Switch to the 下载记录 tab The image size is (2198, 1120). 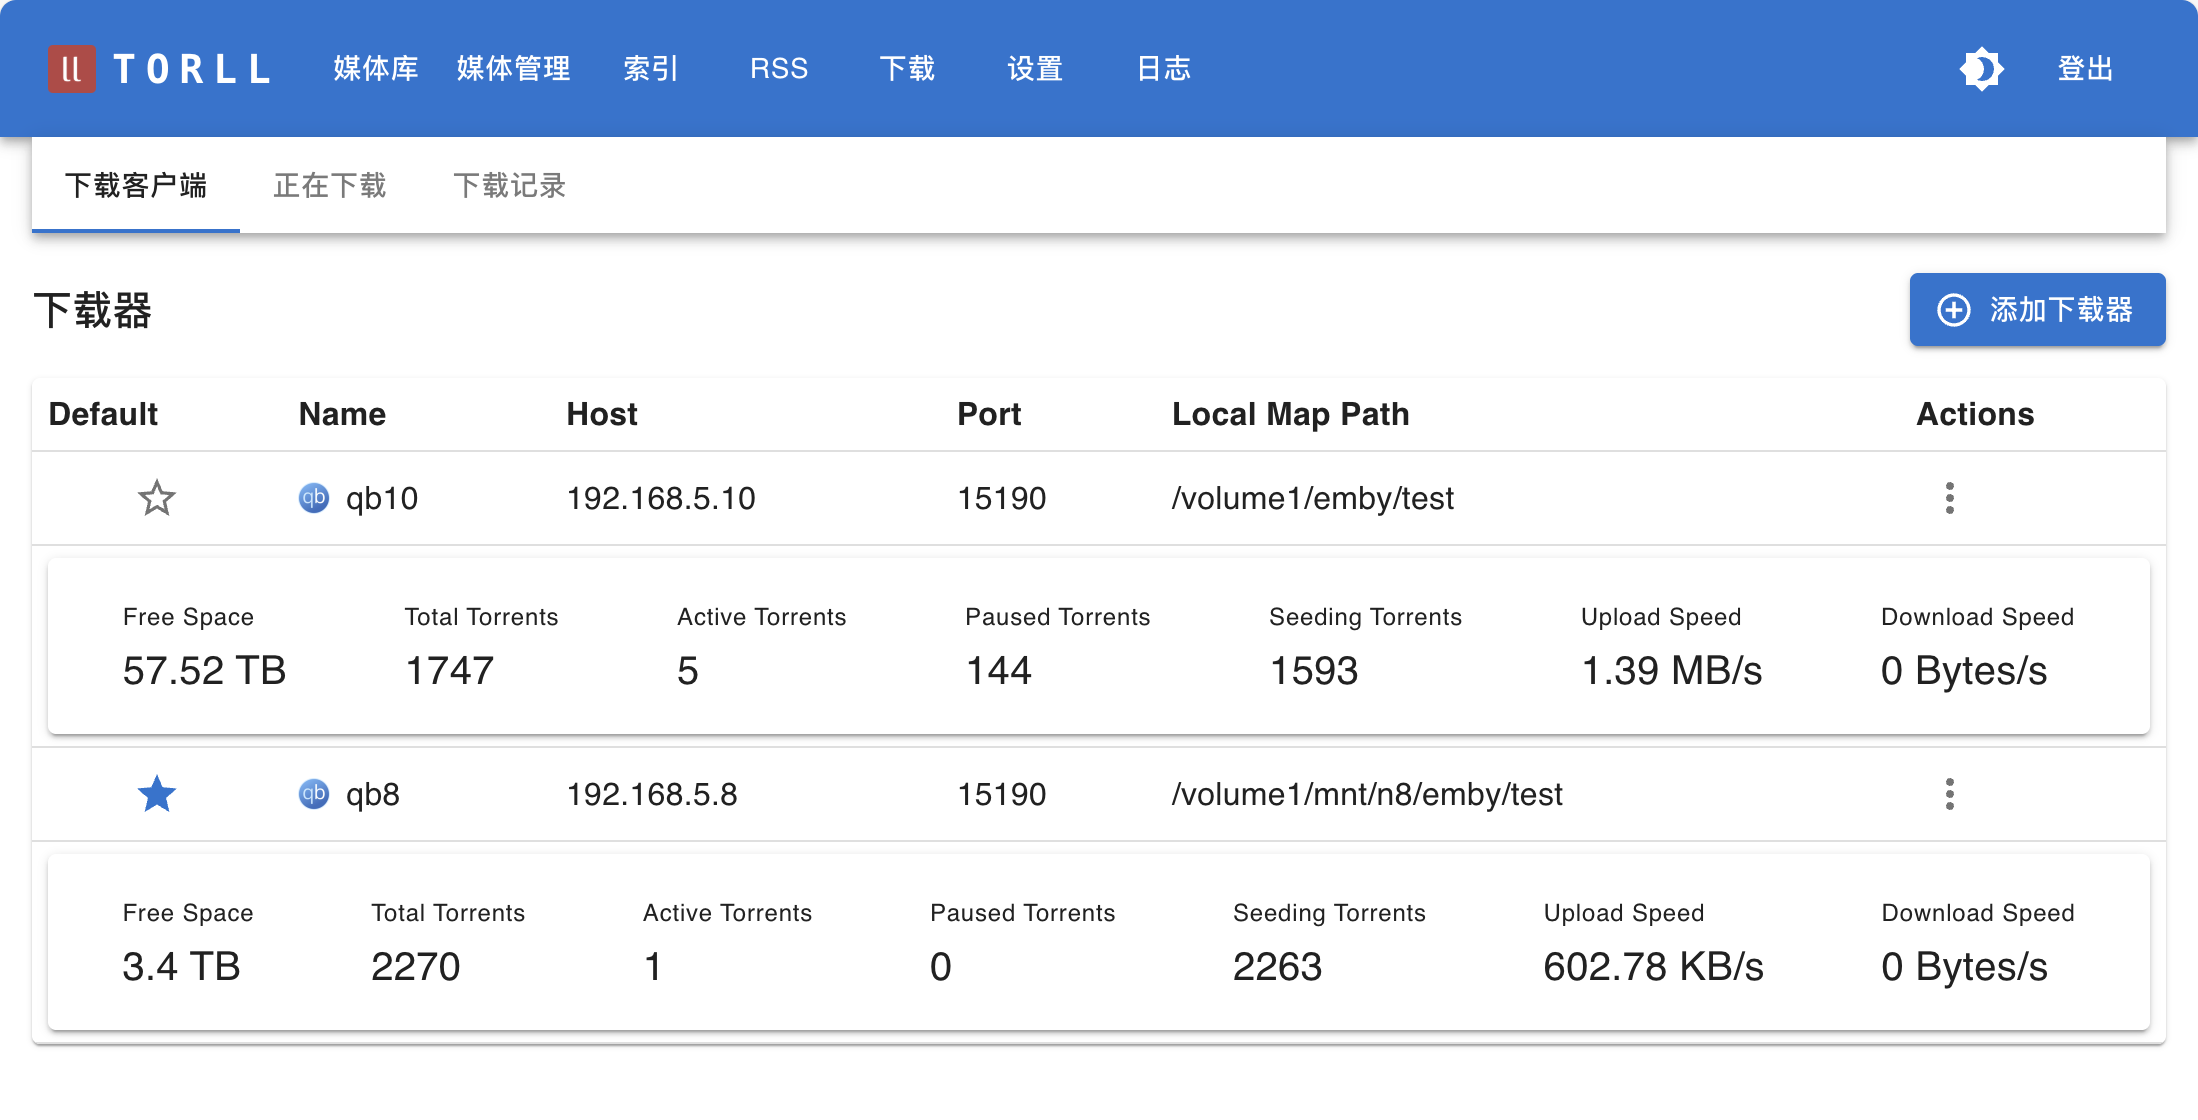tap(509, 186)
